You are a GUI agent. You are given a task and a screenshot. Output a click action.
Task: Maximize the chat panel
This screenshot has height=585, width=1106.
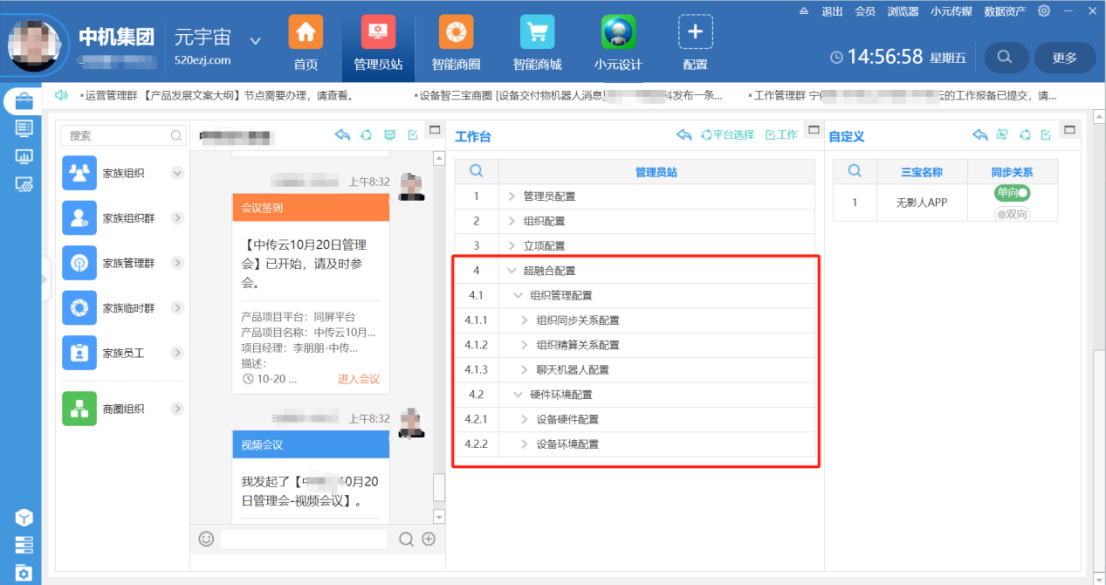tap(435, 130)
